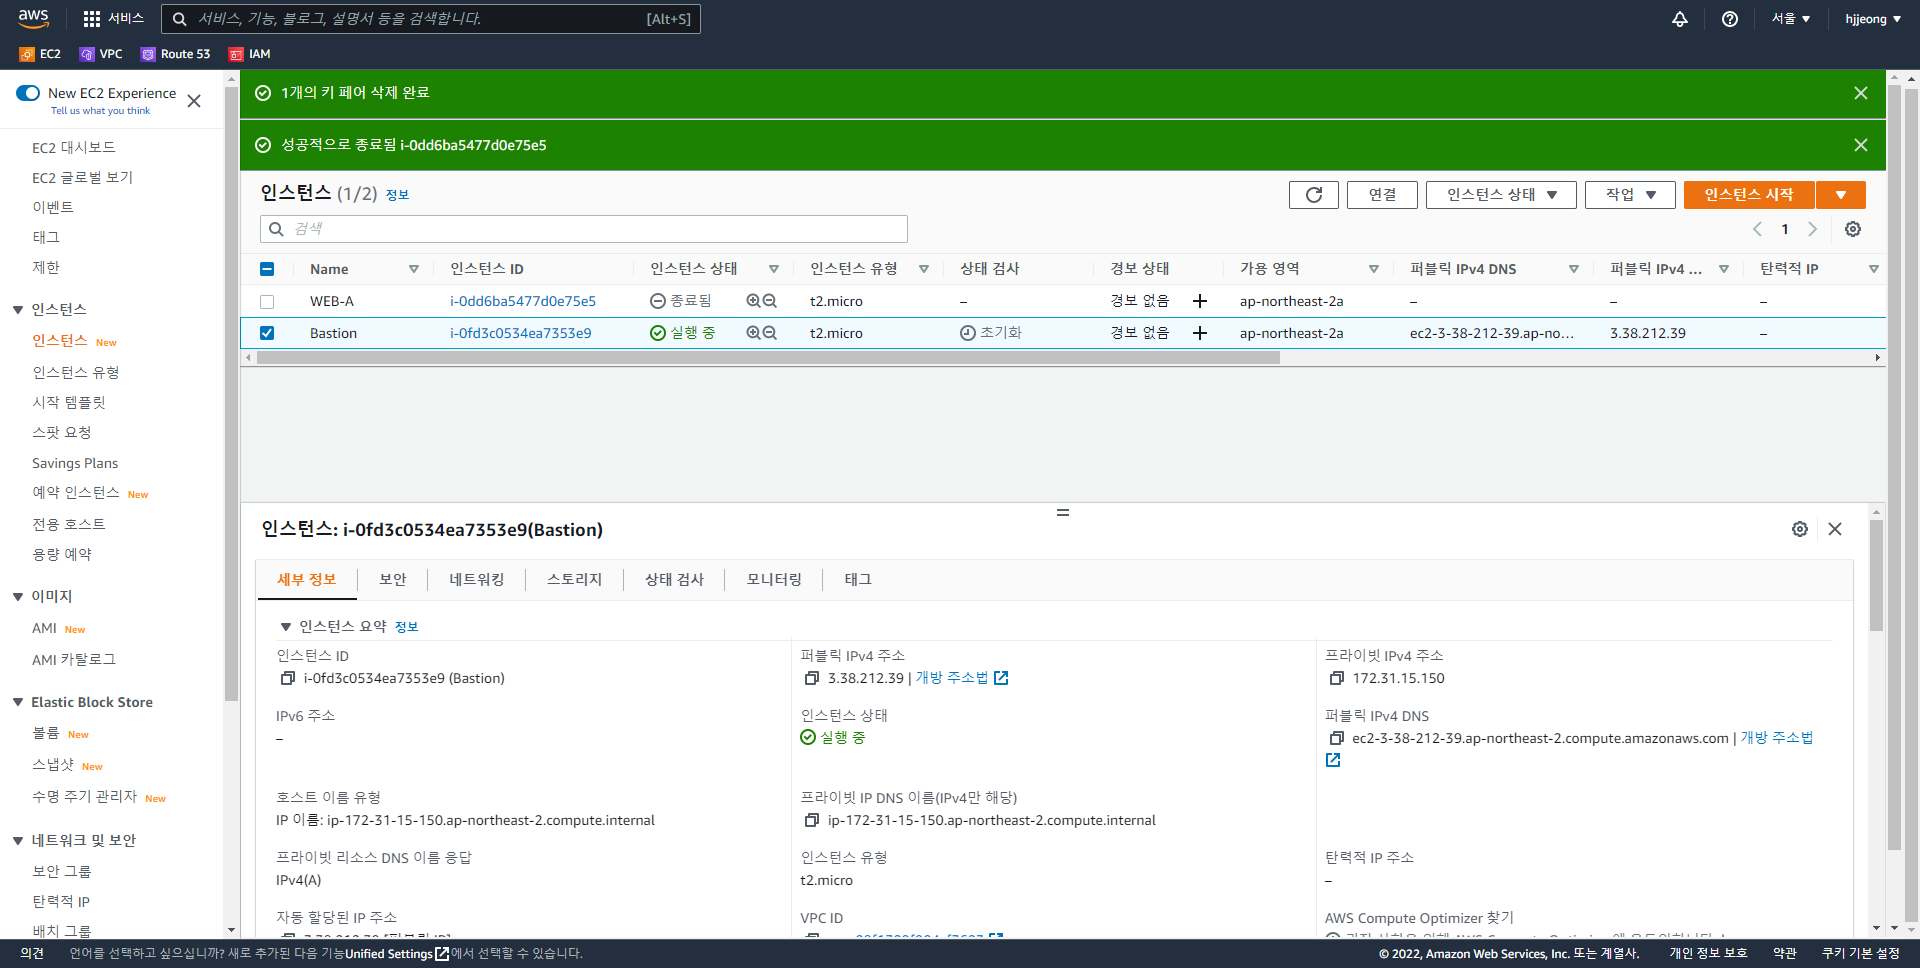Open the VPC shortcut in favorites bar
Viewport: 1920px width, 968px height.
[x=101, y=54]
